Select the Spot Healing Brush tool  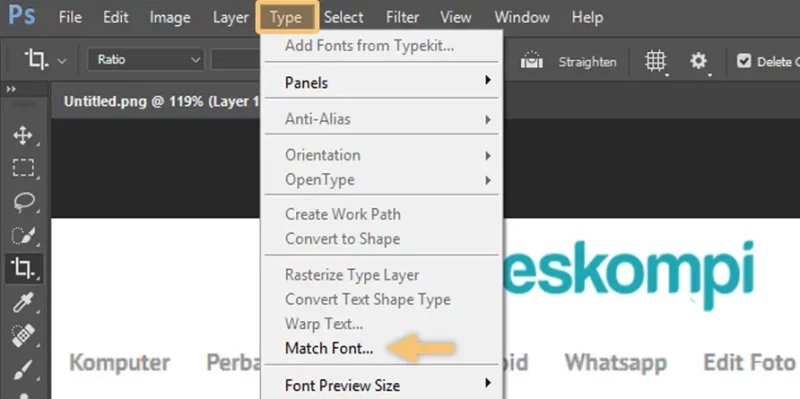click(x=23, y=336)
